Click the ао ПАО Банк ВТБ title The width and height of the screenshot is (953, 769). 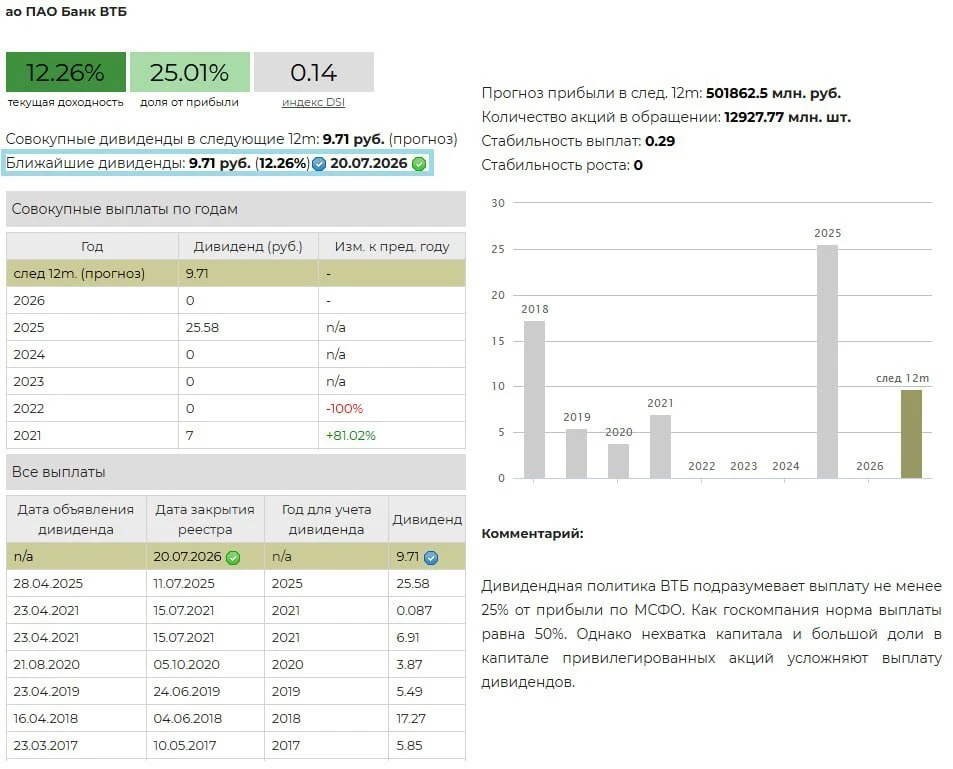tap(66, 12)
